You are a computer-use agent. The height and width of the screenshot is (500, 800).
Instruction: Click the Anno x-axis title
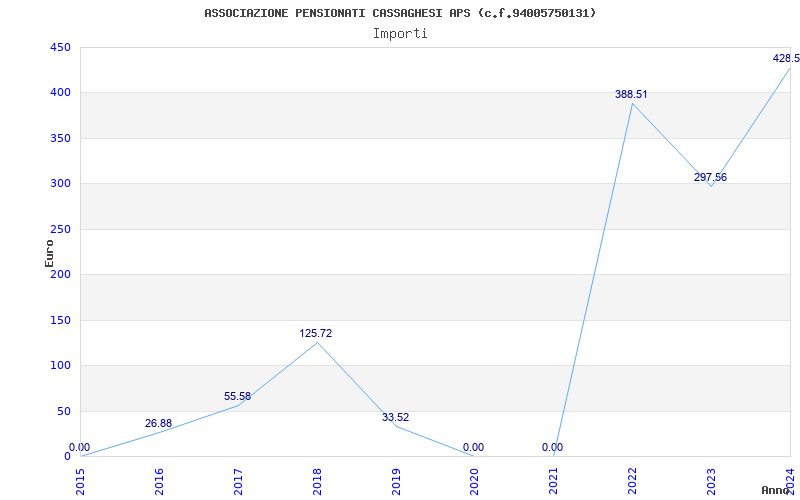775,490
